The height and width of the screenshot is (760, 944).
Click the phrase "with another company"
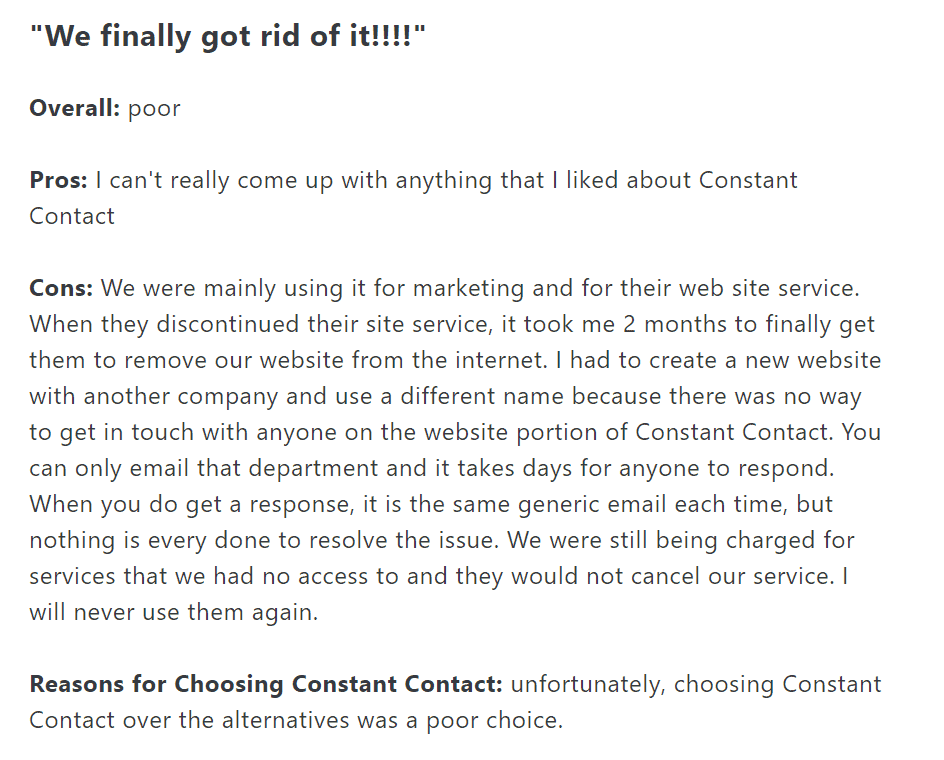(x=154, y=397)
